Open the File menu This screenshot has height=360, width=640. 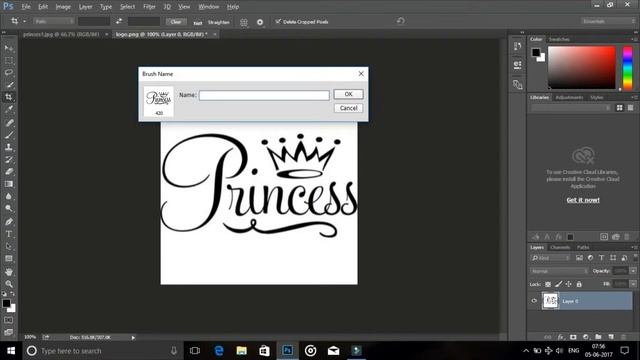[x=26, y=7]
